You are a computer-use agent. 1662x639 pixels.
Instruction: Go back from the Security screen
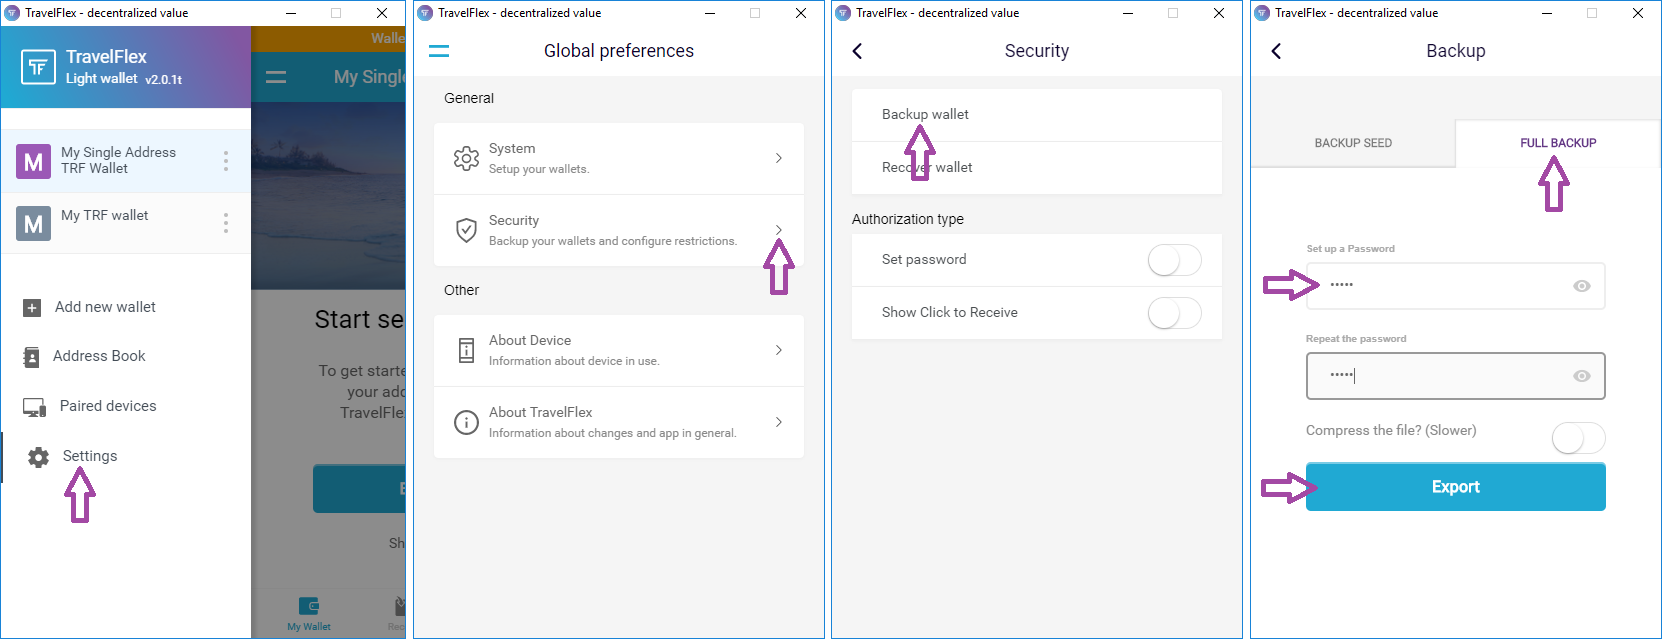(857, 51)
